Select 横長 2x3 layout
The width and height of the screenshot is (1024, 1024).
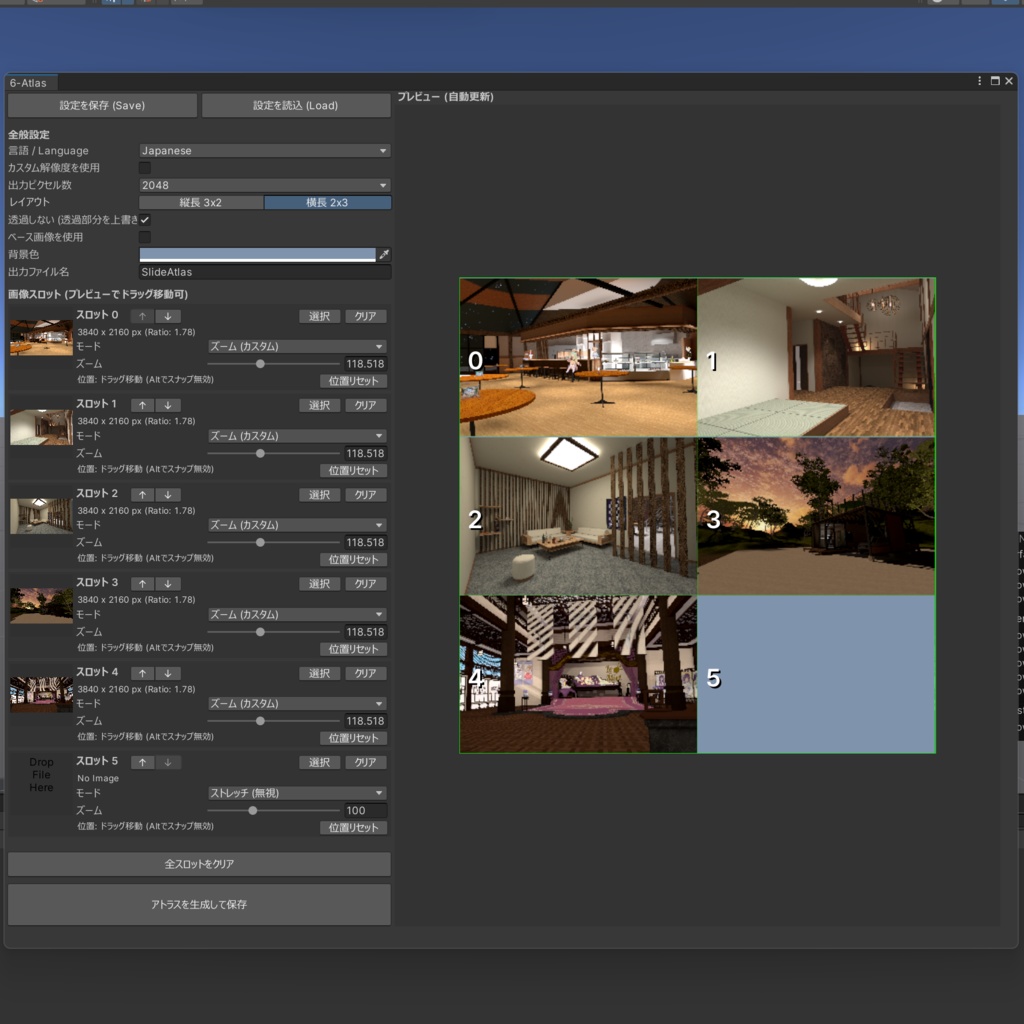pos(327,202)
